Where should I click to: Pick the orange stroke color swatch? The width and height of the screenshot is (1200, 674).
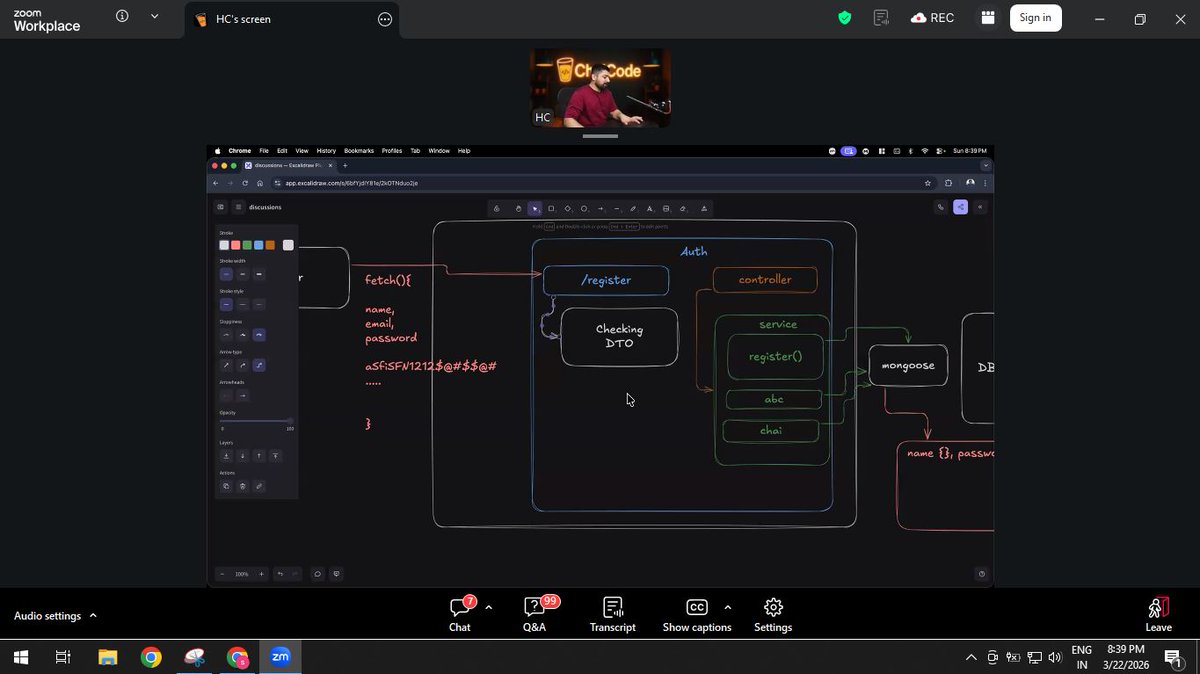(270, 245)
